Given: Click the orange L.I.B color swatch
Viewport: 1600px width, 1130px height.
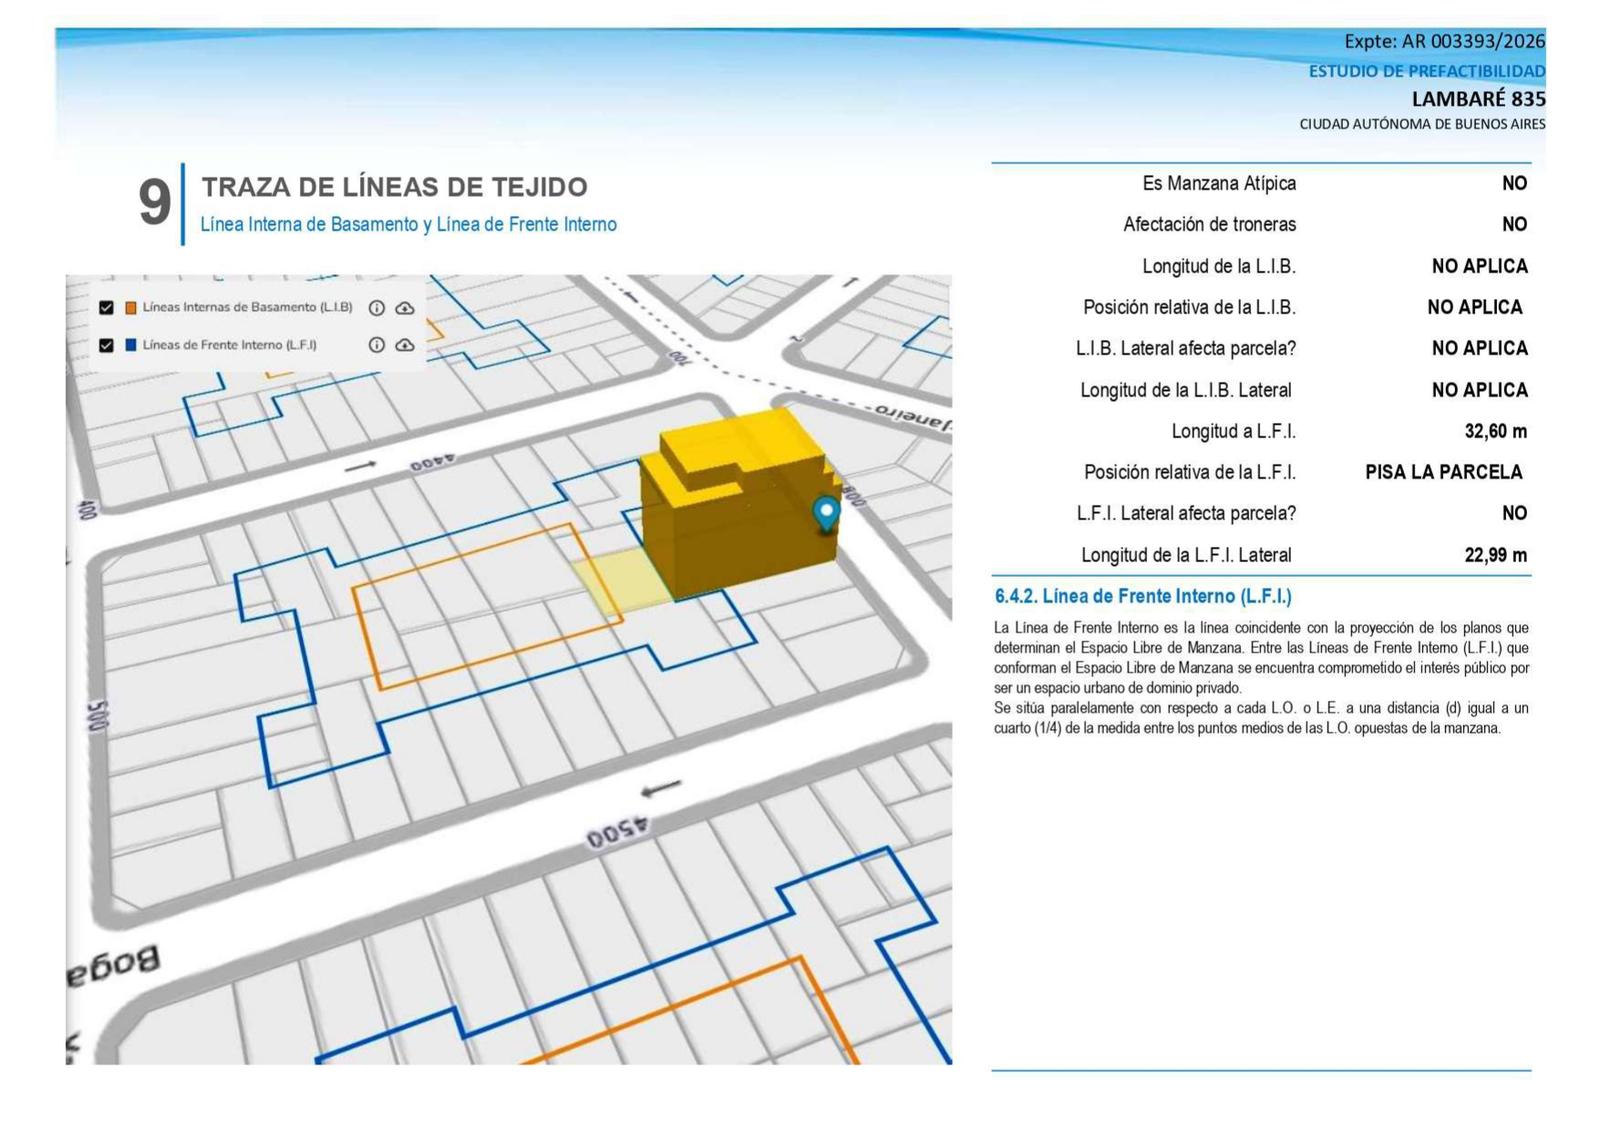Looking at the screenshot, I should [130, 308].
